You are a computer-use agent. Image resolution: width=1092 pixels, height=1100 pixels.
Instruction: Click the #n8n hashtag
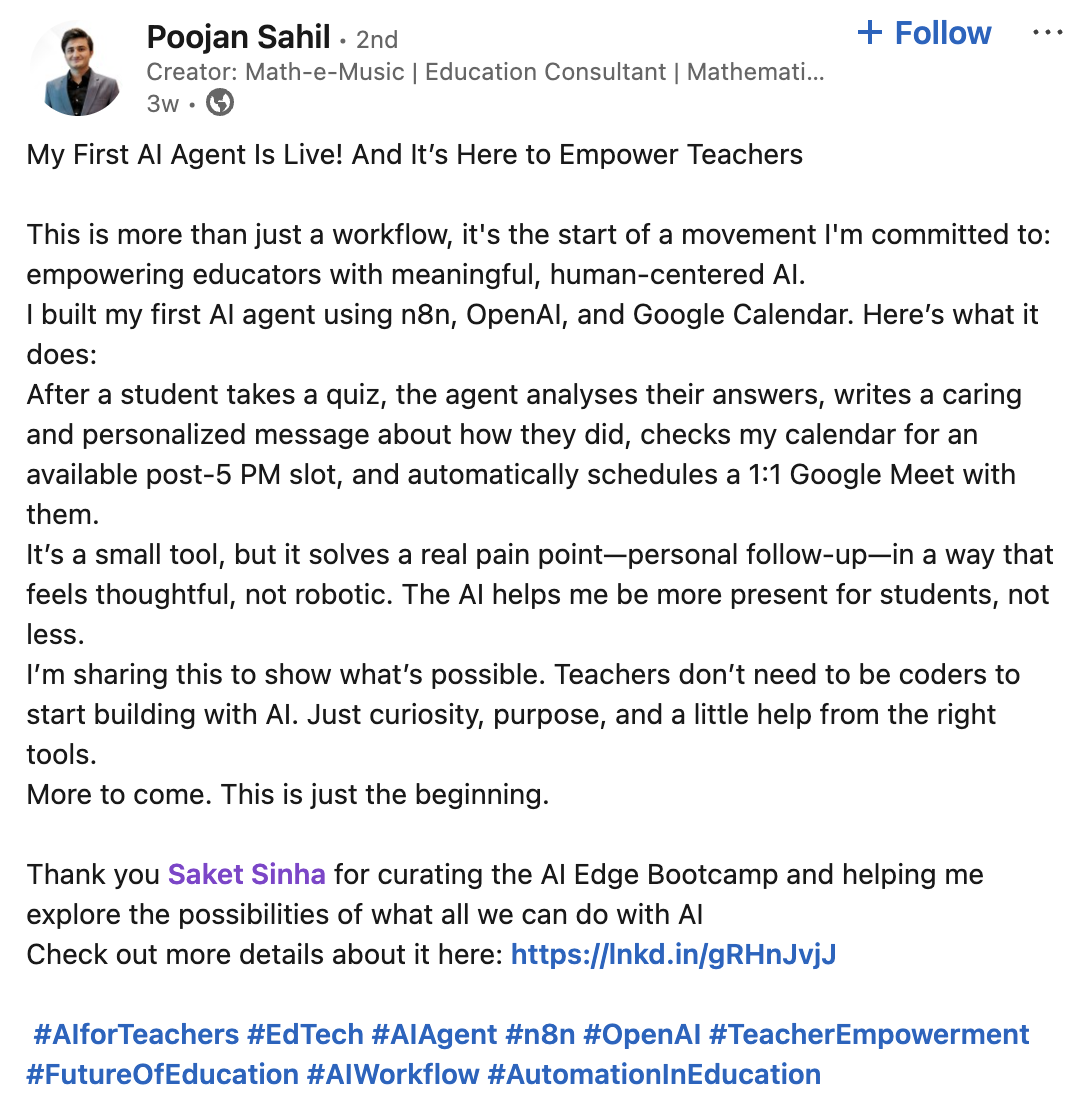540,1034
